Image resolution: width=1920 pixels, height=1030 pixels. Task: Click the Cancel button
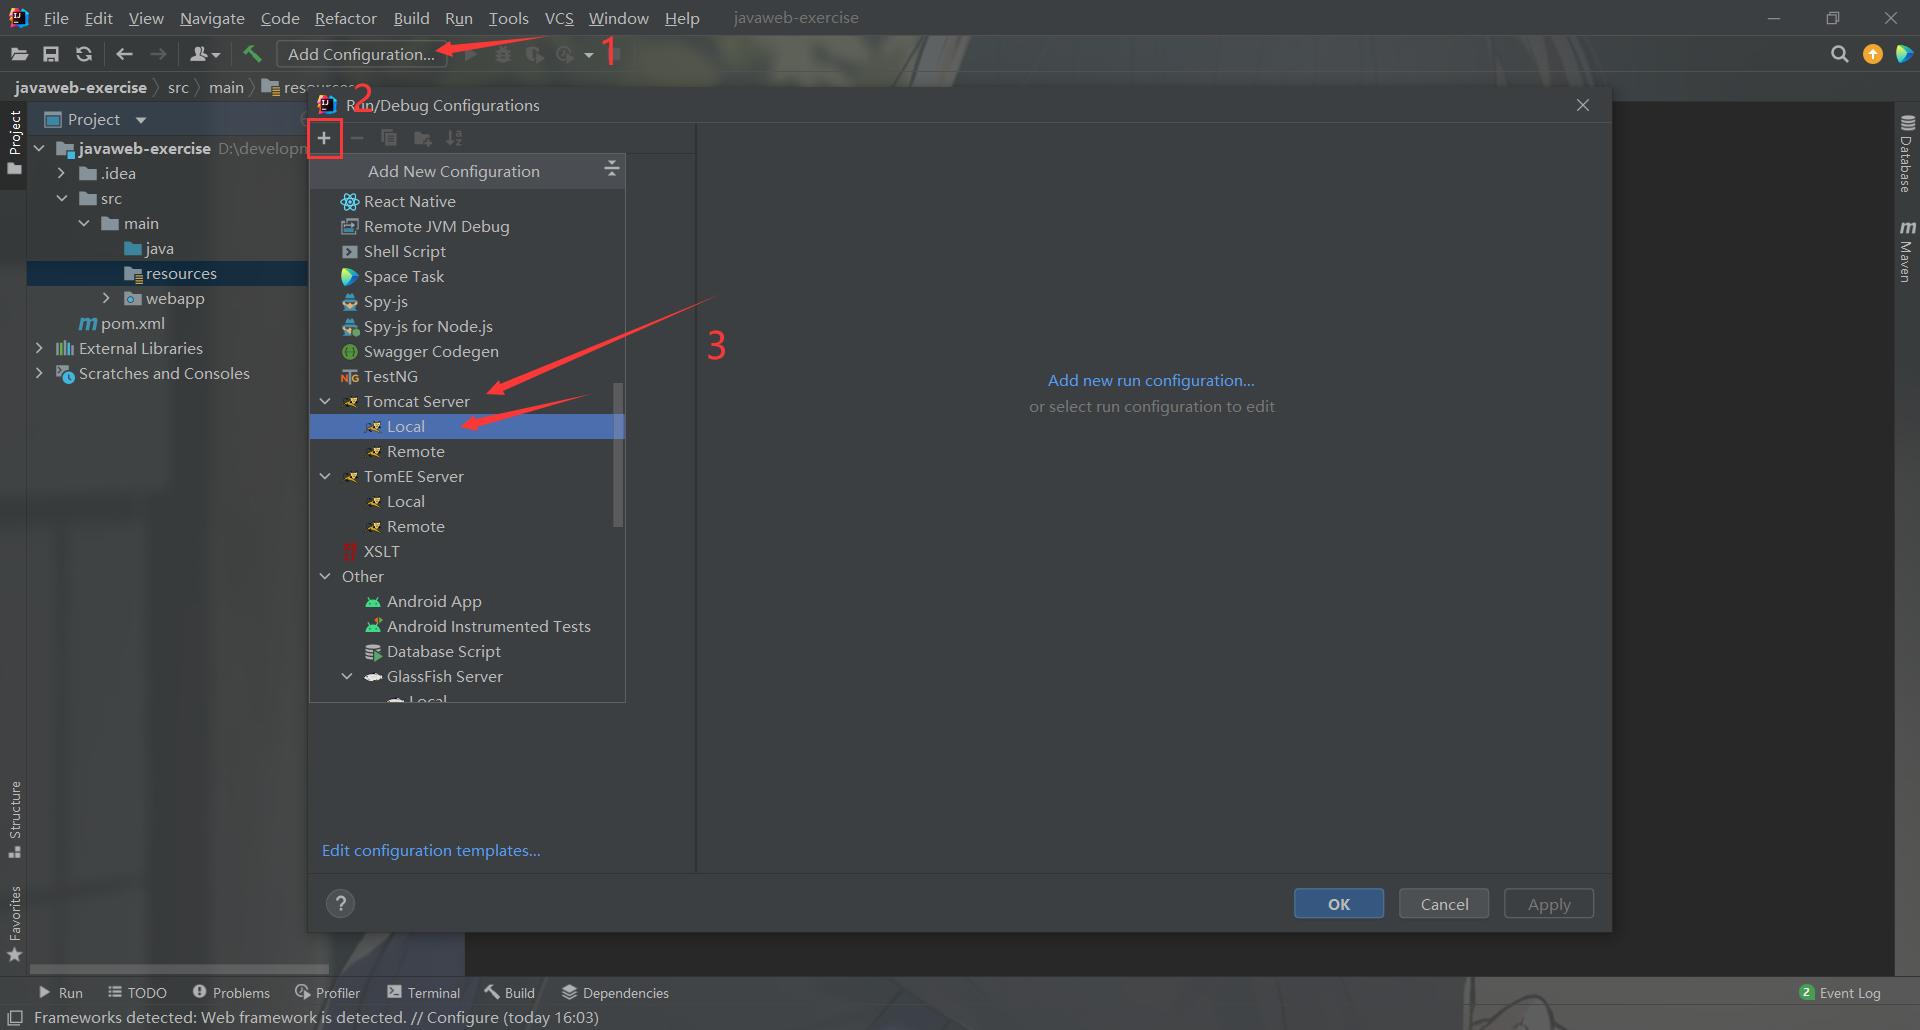(1444, 904)
